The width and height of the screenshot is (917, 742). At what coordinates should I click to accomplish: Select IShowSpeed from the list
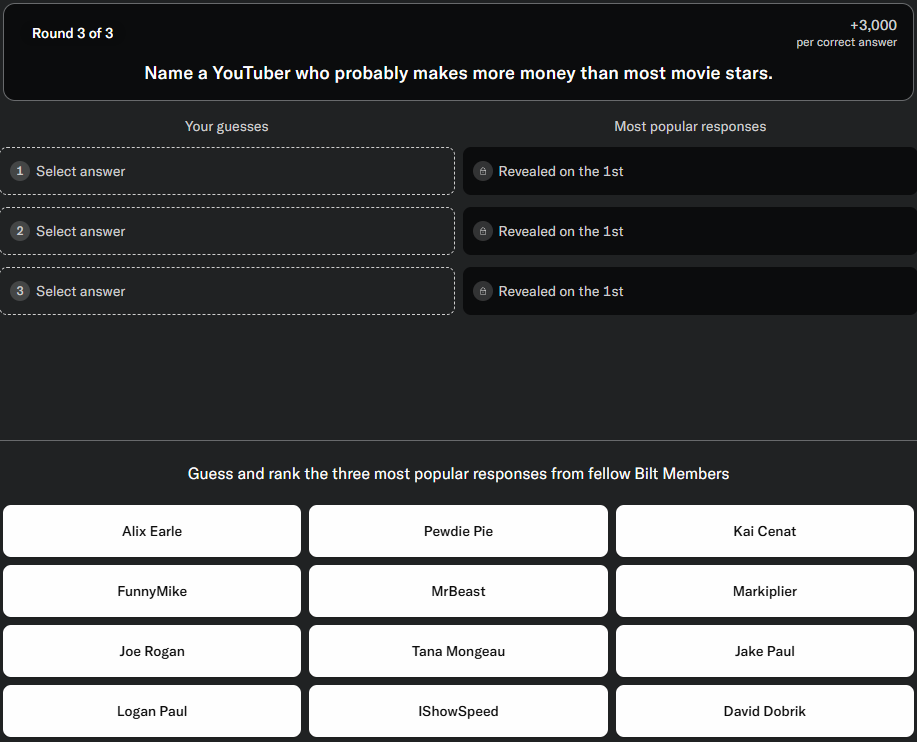tap(458, 711)
